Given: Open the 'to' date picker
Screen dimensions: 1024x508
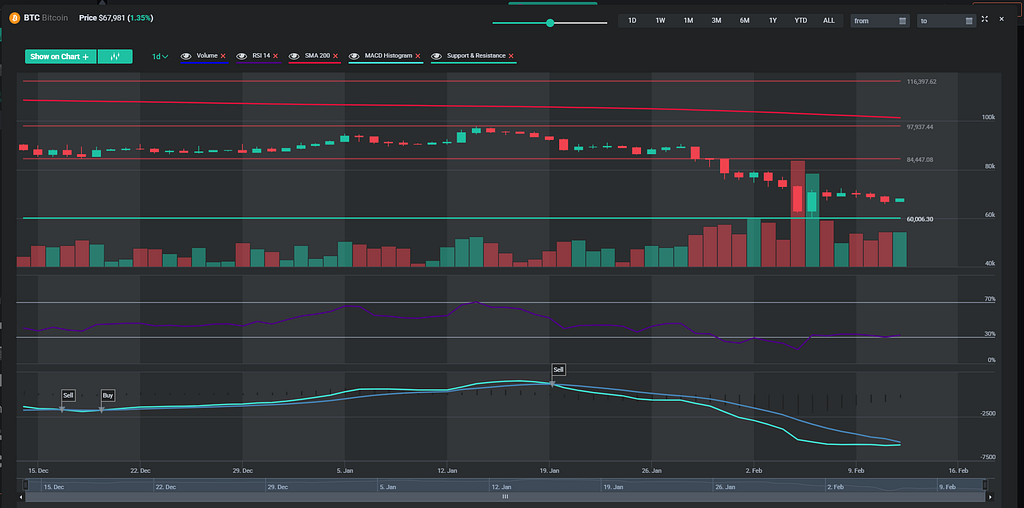Looking at the screenshot, I should [x=945, y=20].
